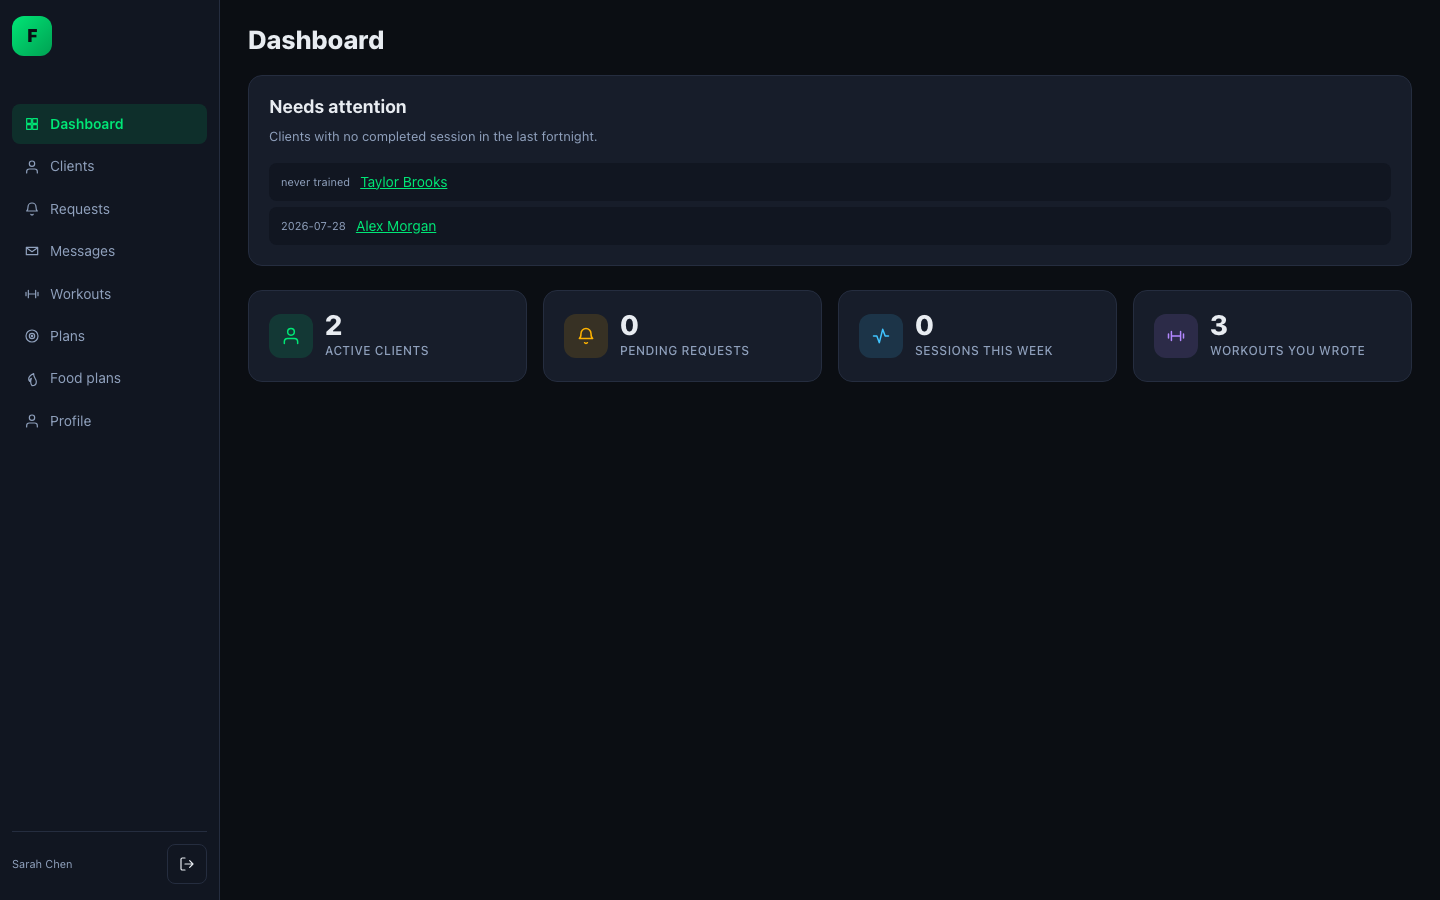Click the yellow bell icon on Pending Requests card
Viewport: 1440px width, 900px height.
(x=586, y=336)
